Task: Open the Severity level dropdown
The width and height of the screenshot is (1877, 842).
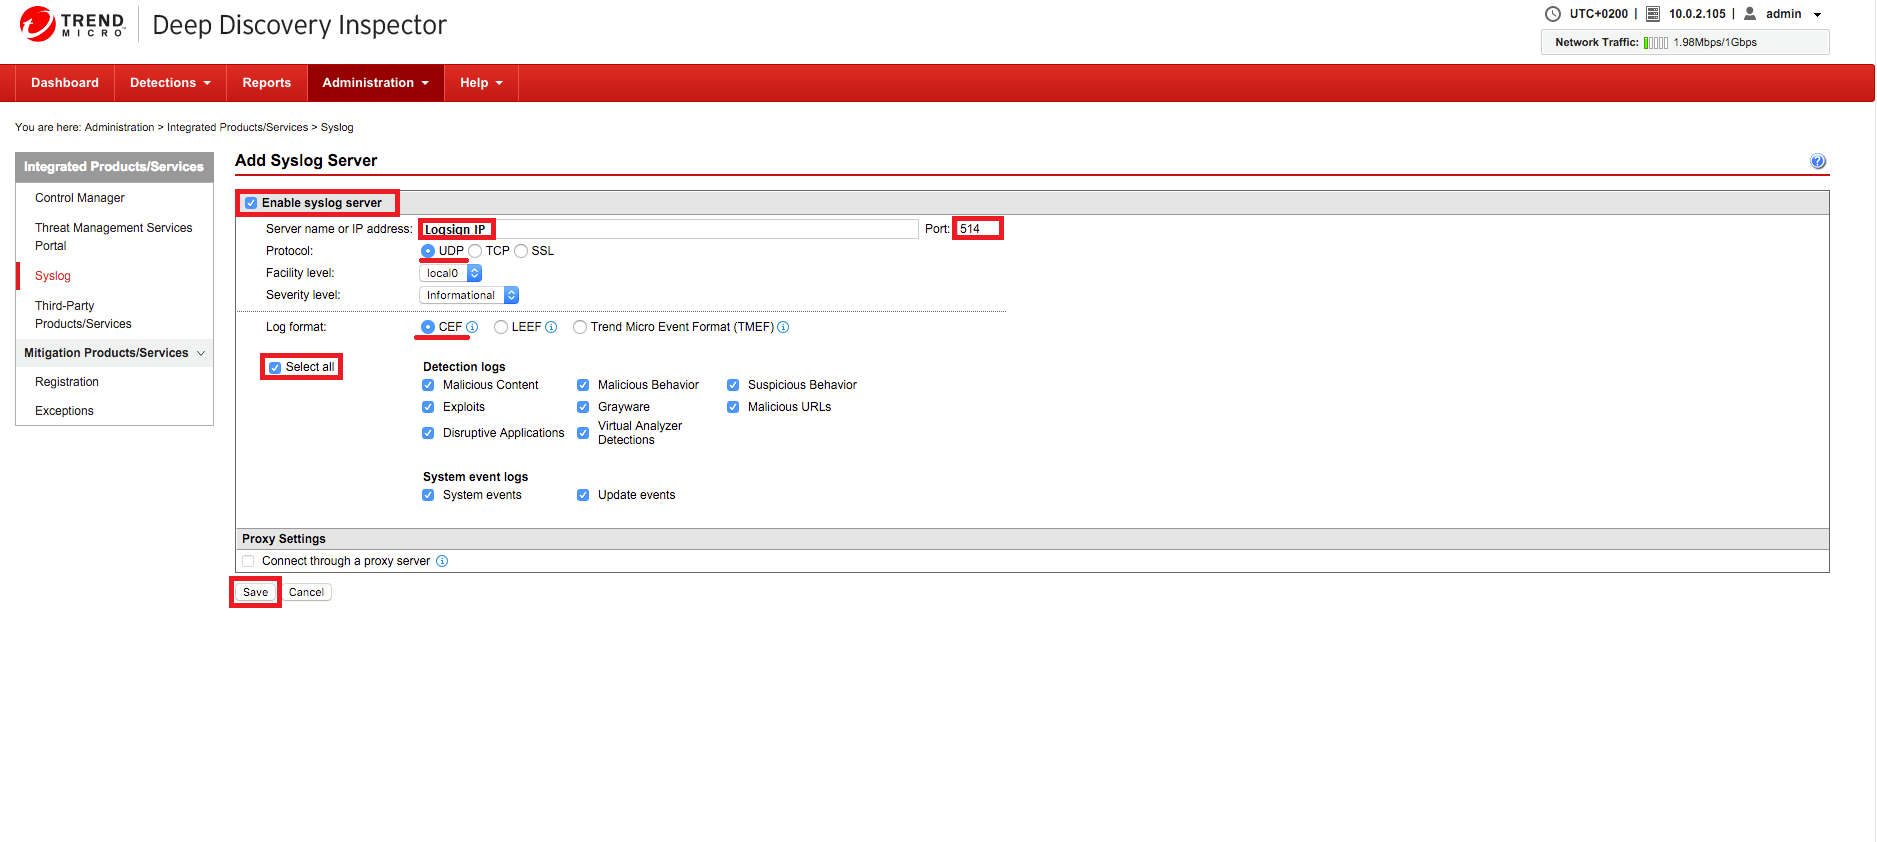Action: [469, 295]
